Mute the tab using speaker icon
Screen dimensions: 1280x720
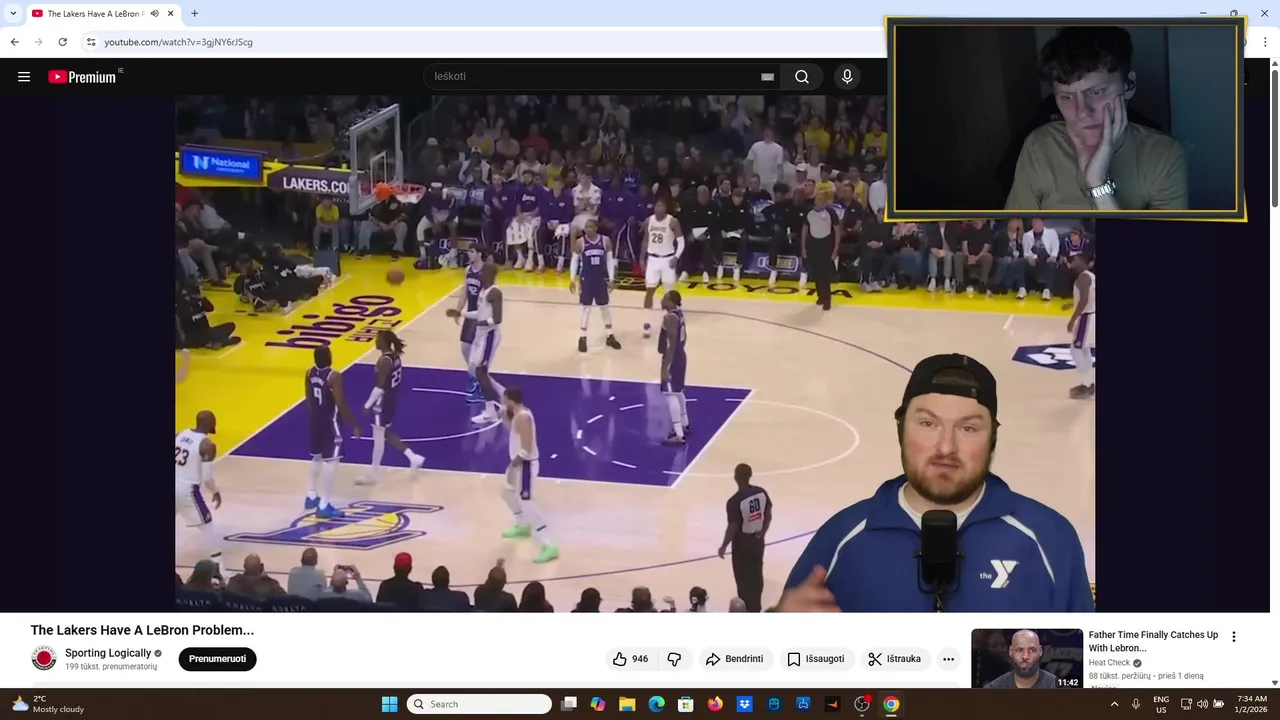tap(155, 14)
